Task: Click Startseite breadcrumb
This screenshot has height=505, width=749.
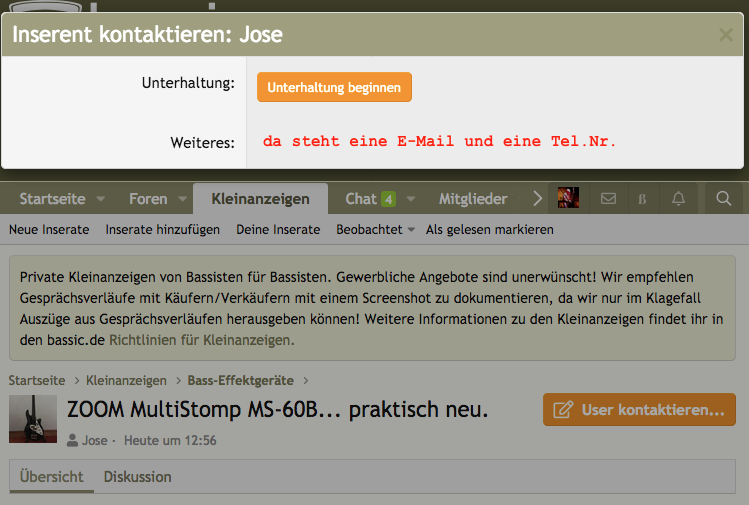Action: (37, 380)
